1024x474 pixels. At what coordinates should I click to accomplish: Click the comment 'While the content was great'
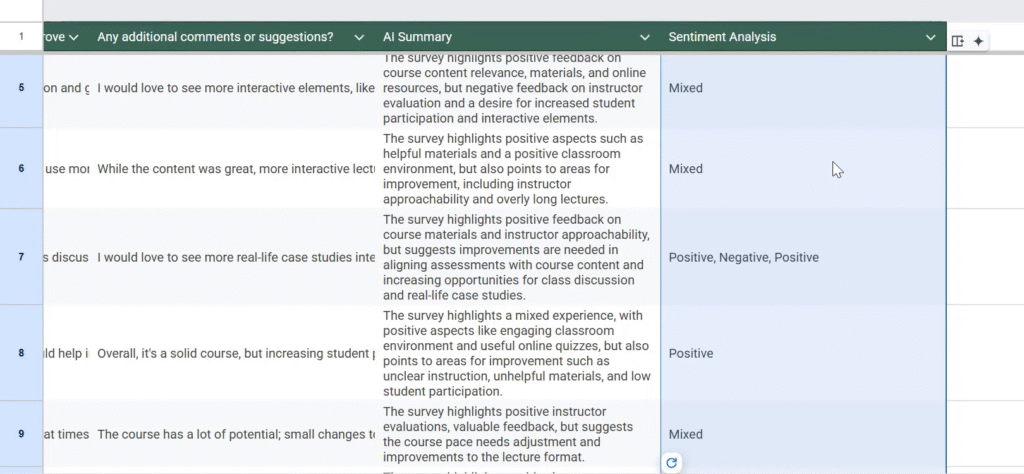[234, 168]
